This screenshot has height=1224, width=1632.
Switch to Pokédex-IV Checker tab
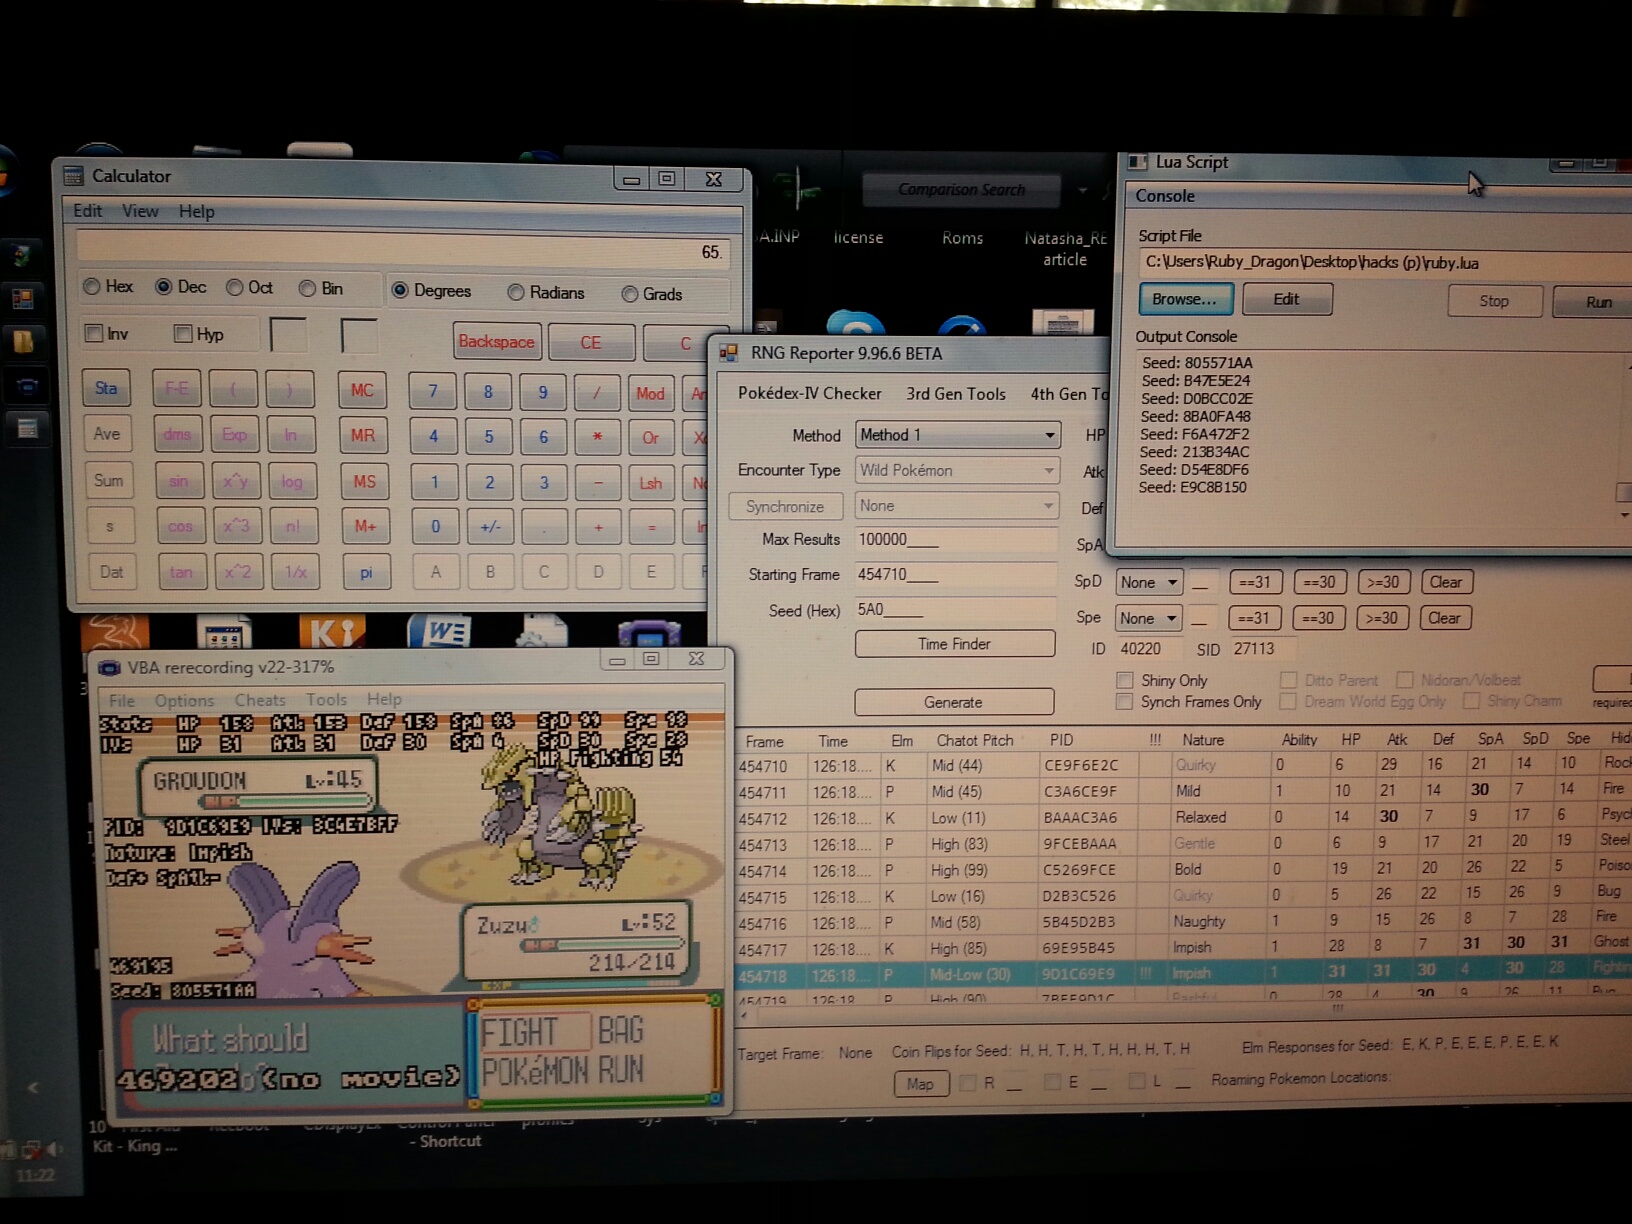pos(809,393)
